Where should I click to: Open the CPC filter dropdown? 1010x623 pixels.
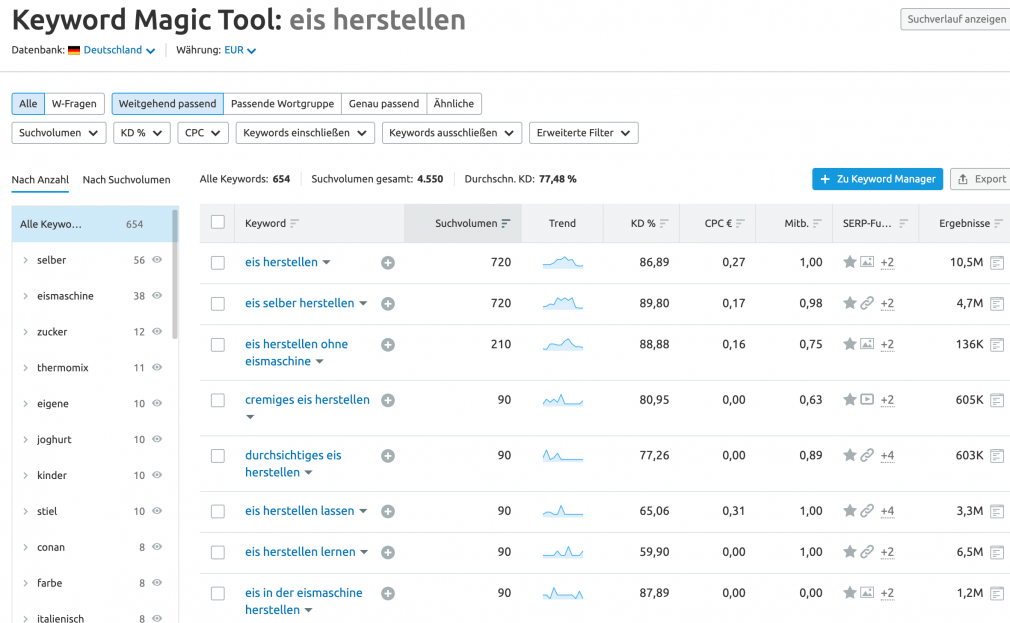pos(203,133)
